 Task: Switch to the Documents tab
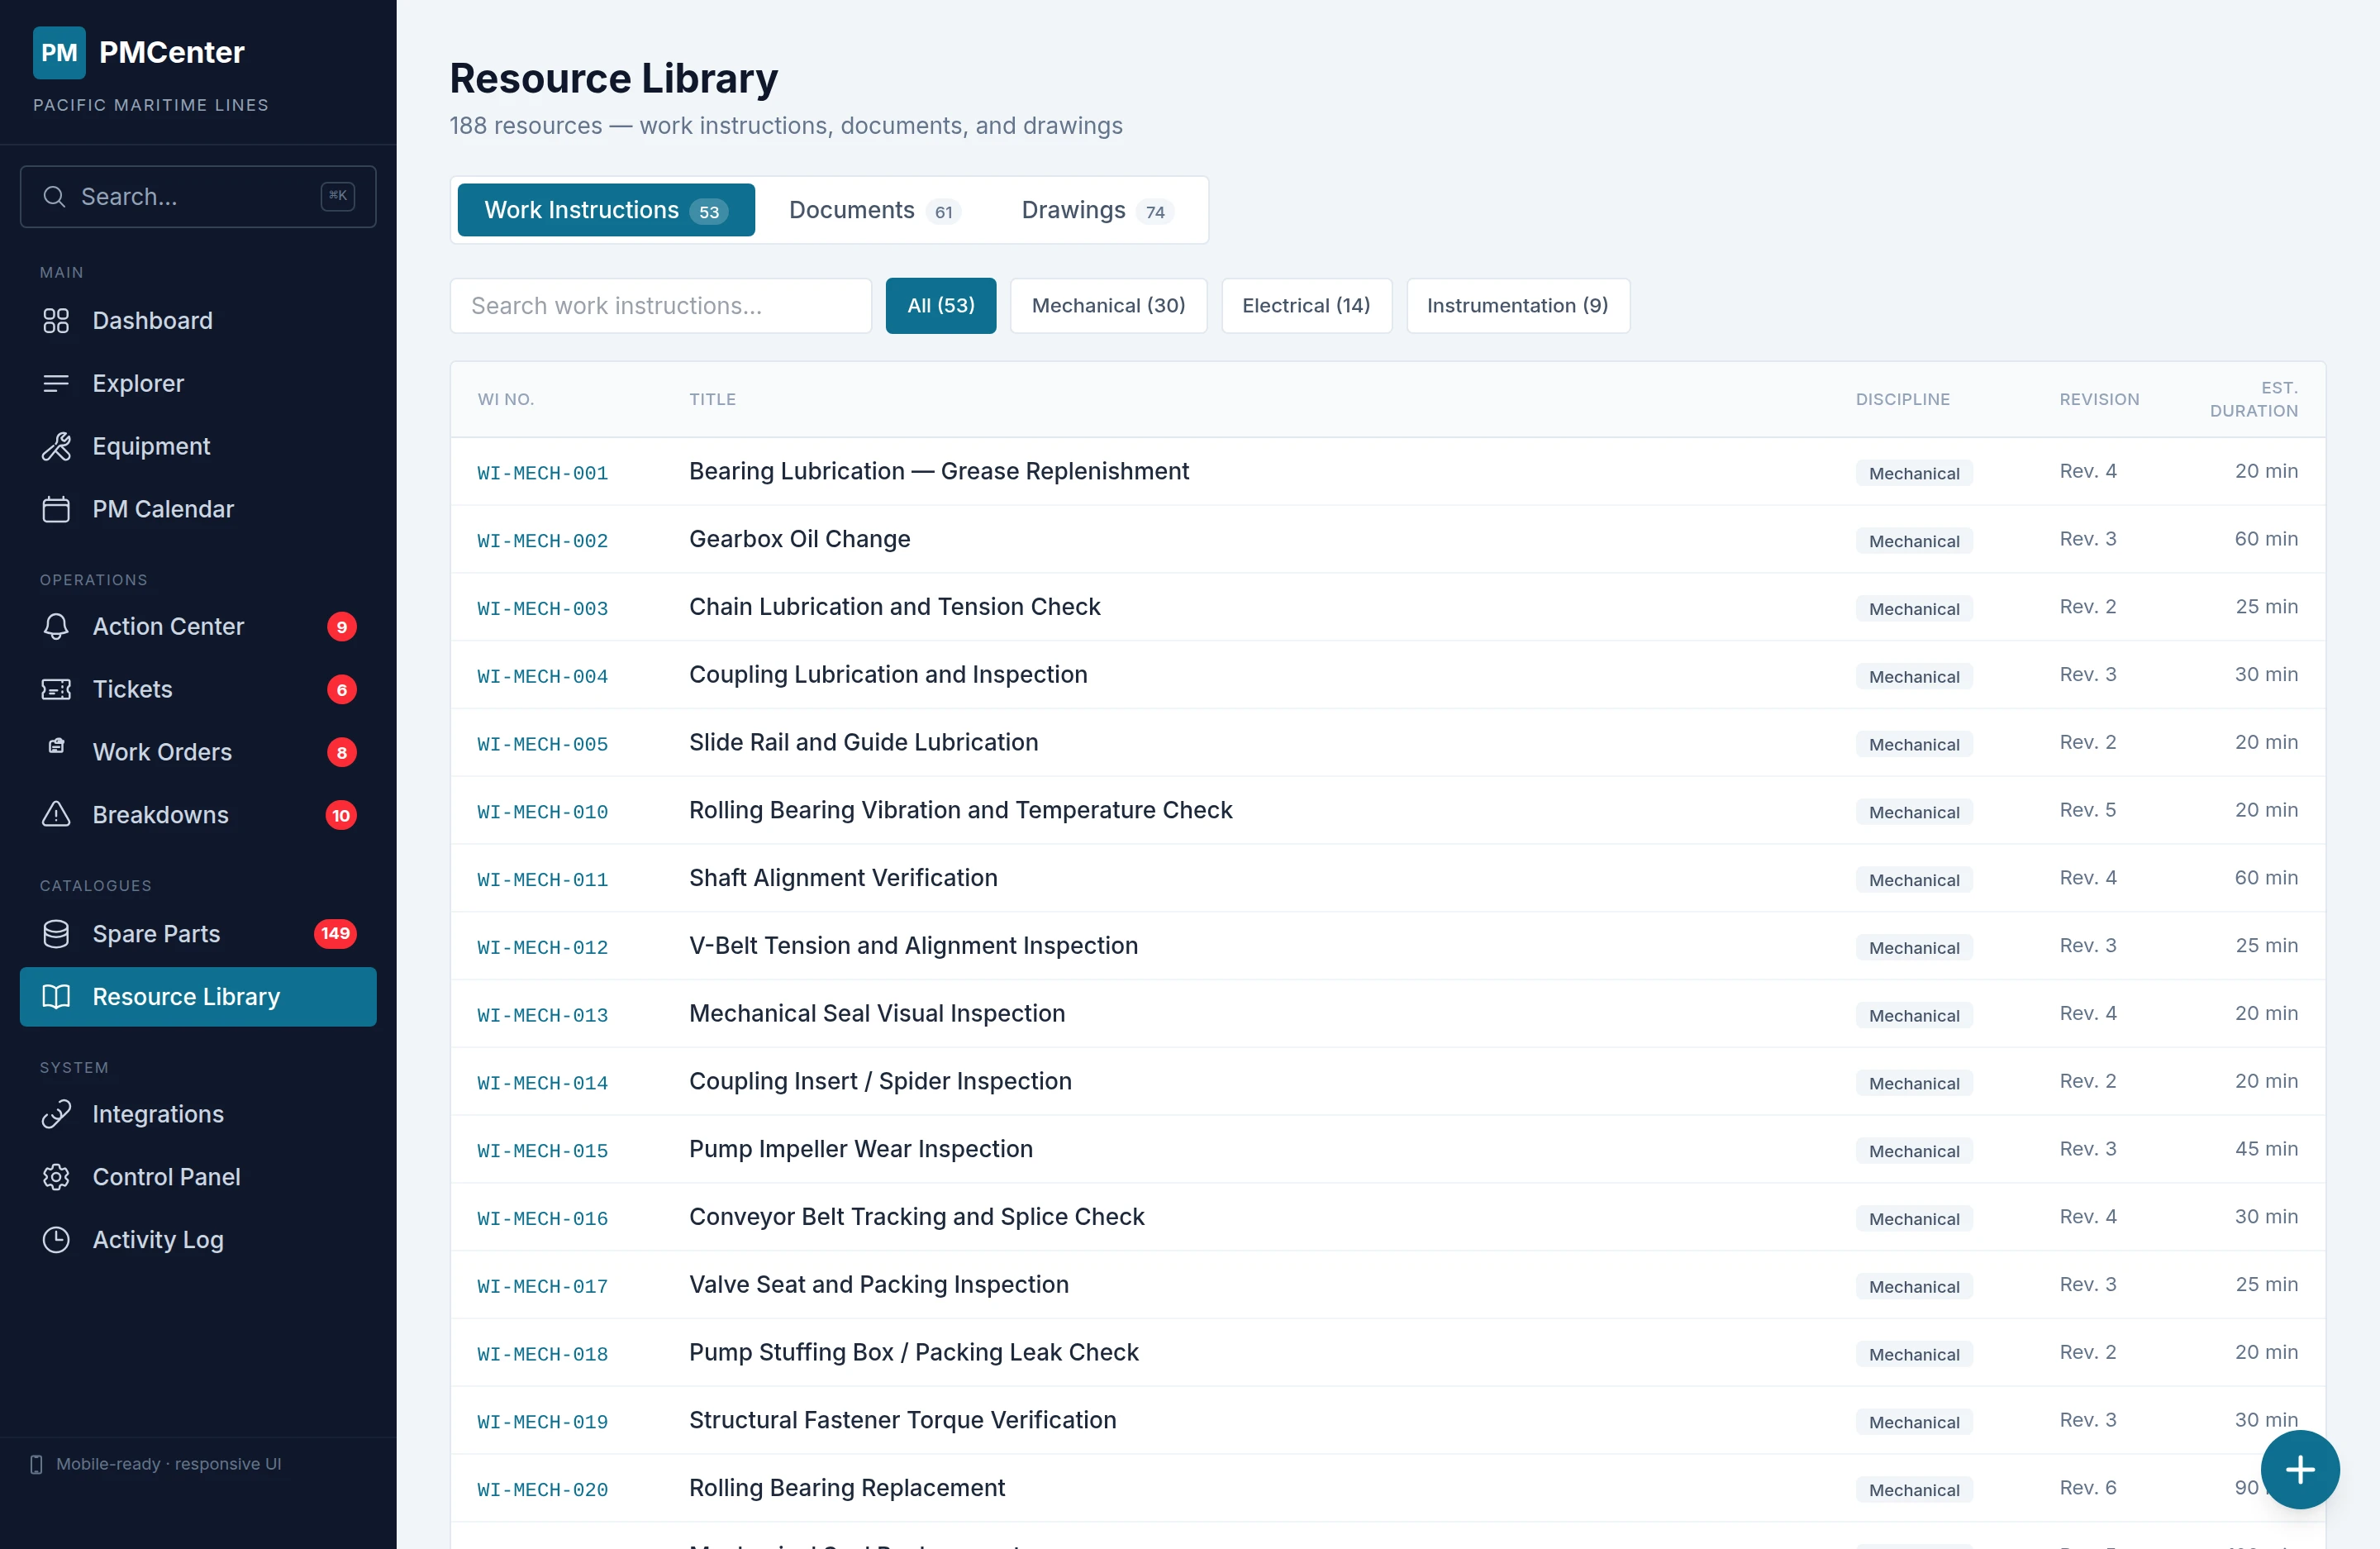[873, 210]
